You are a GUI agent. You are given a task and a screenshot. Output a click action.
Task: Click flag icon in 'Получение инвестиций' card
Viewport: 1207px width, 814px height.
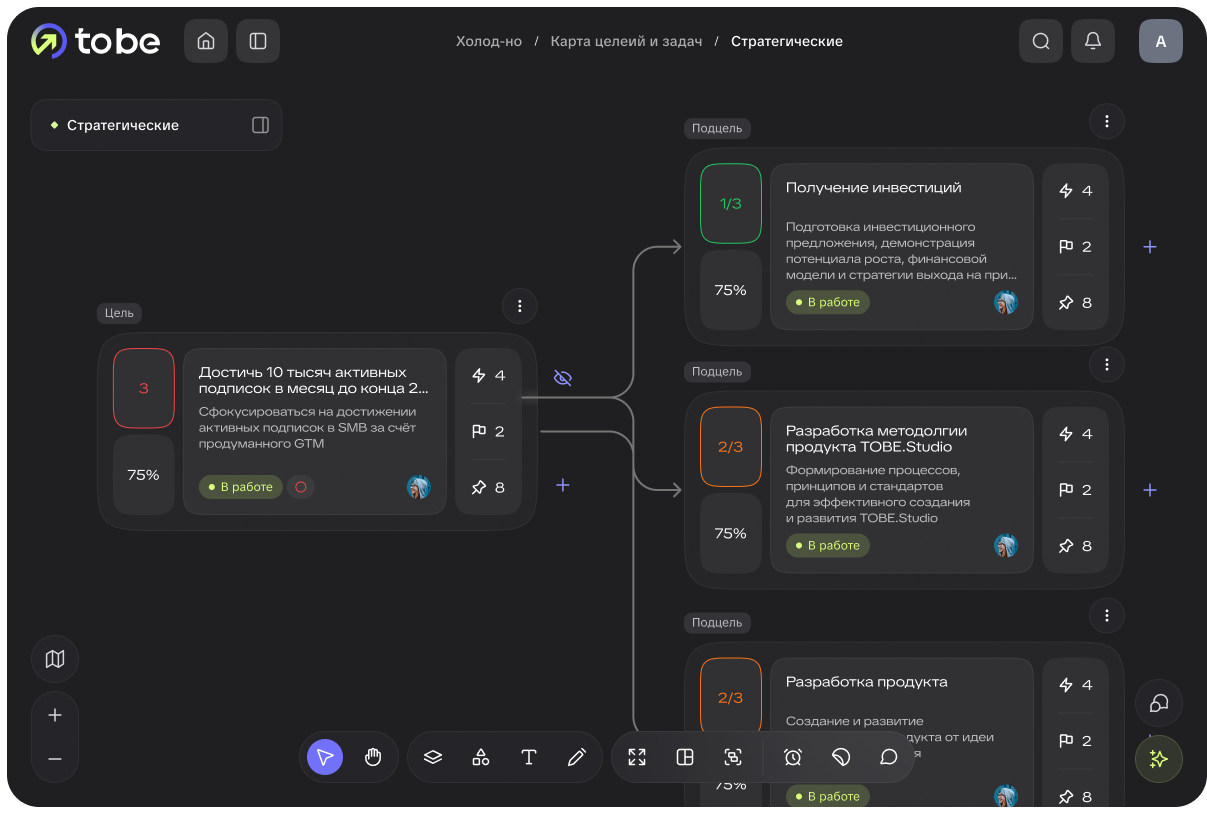tap(1065, 247)
